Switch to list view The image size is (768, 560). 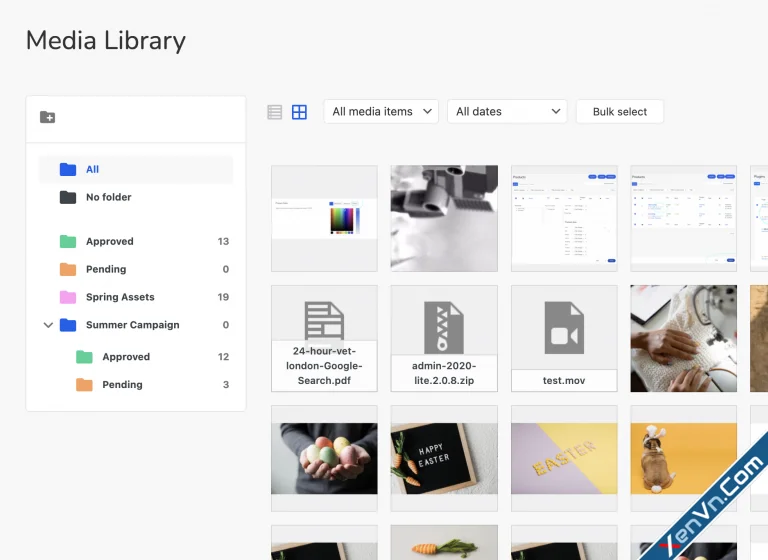[275, 112]
